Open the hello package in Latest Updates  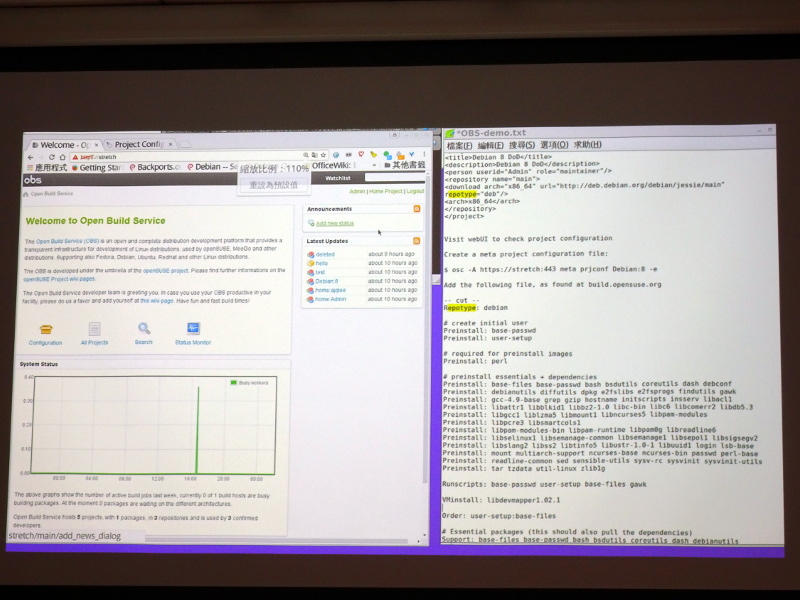coord(321,263)
